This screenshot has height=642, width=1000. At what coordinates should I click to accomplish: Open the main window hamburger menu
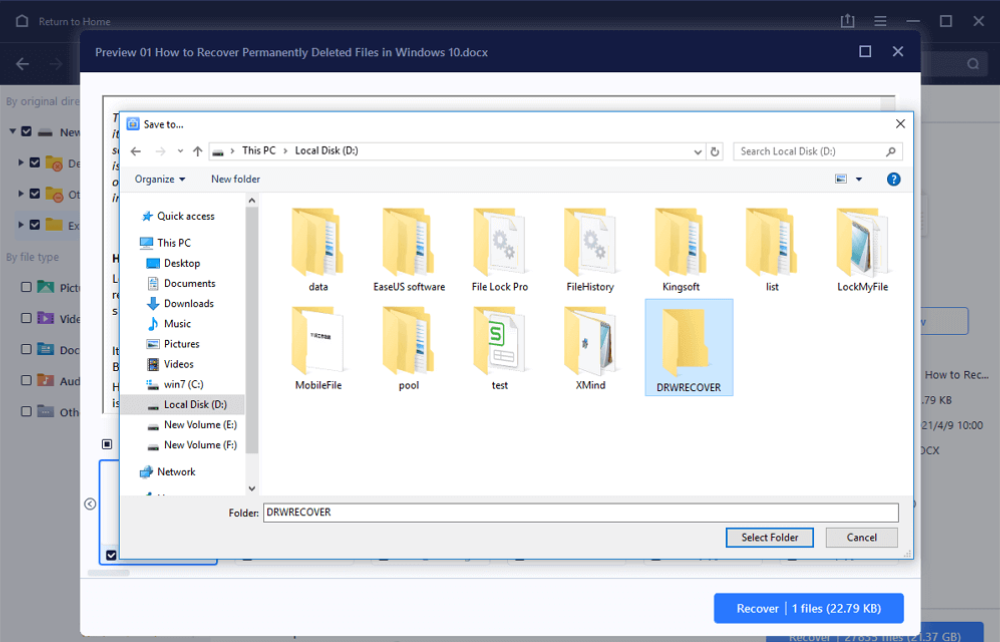click(880, 21)
